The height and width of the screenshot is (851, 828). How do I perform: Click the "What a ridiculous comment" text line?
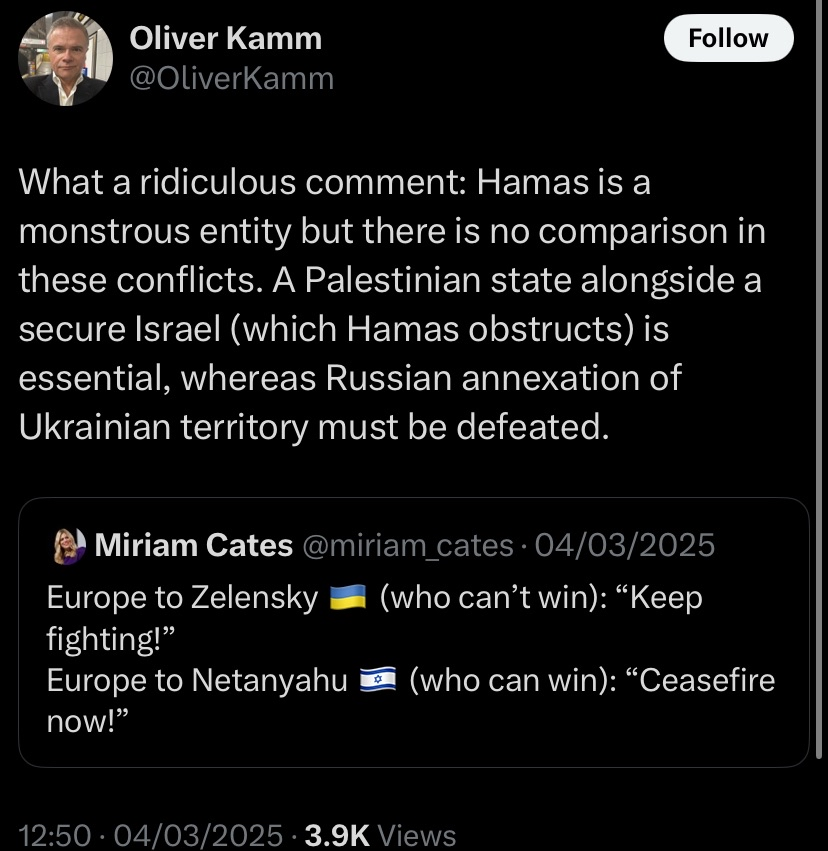click(335, 182)
